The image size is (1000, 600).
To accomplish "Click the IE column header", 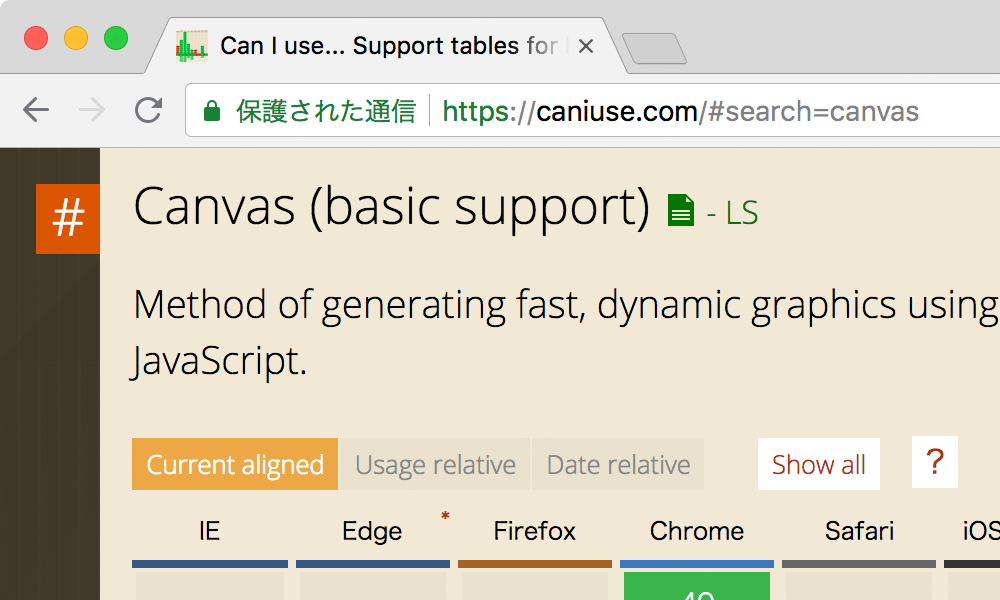I will 209,531.
